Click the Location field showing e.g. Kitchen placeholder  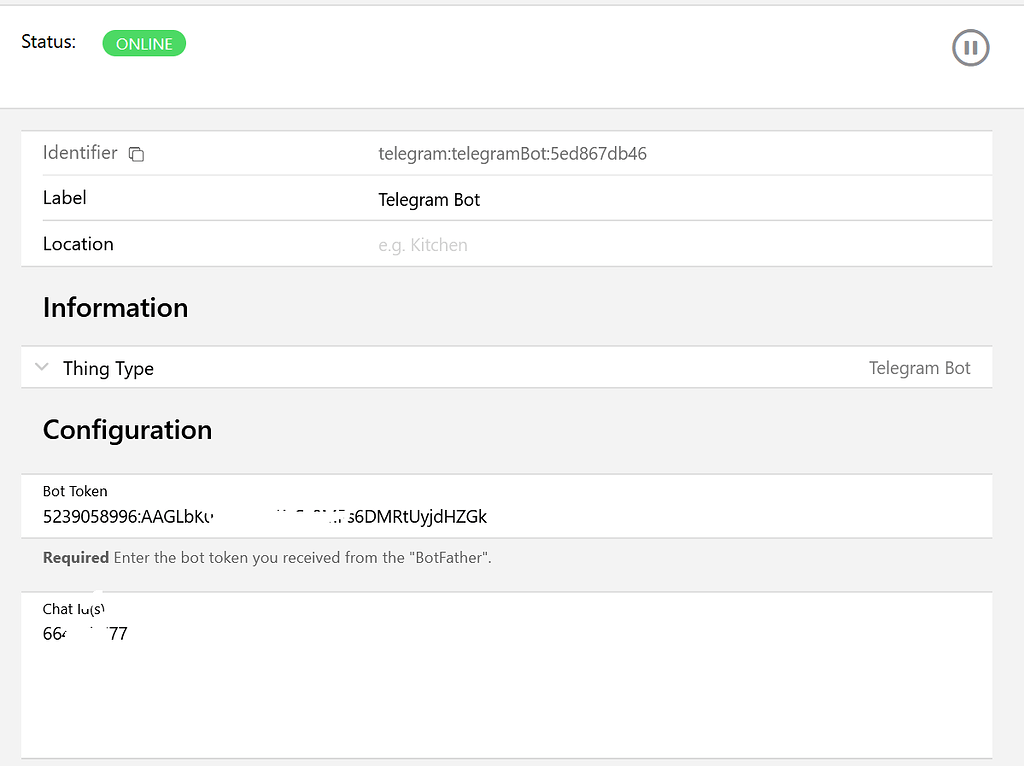(x=423, y=243)
